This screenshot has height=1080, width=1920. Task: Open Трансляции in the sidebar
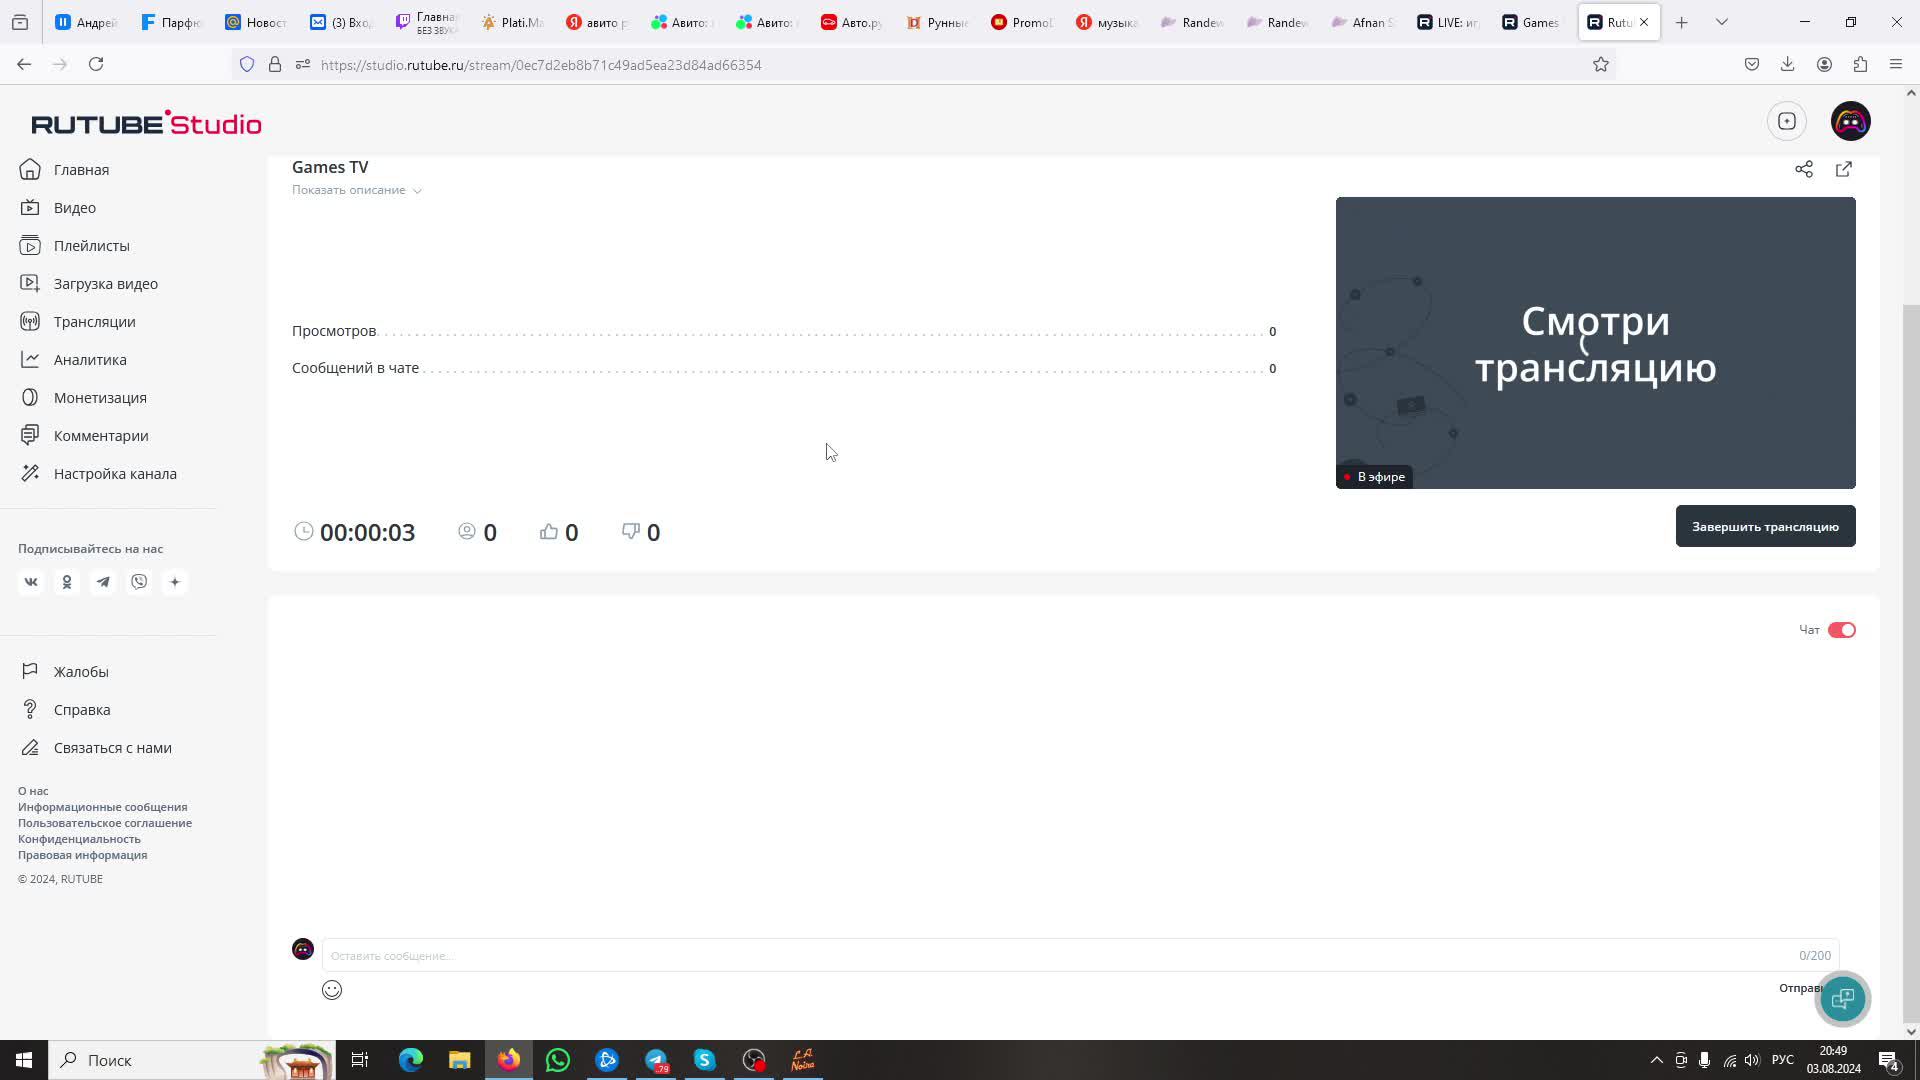click(x=94, y=322)
